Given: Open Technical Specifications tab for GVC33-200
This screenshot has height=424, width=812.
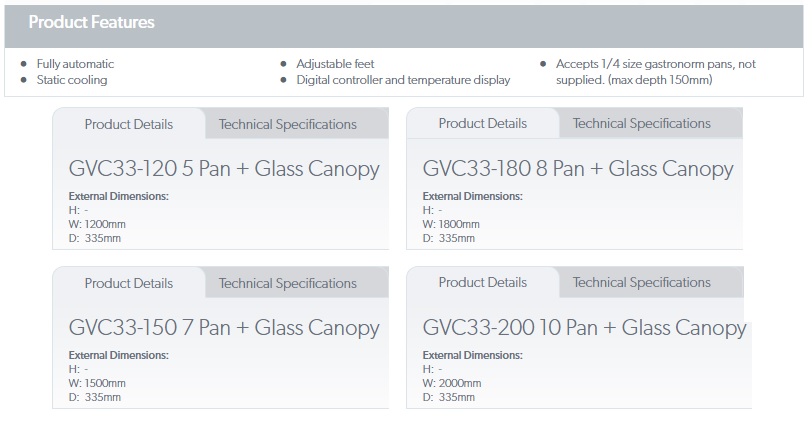Looking at the screenshot, I should coord(642,283).
